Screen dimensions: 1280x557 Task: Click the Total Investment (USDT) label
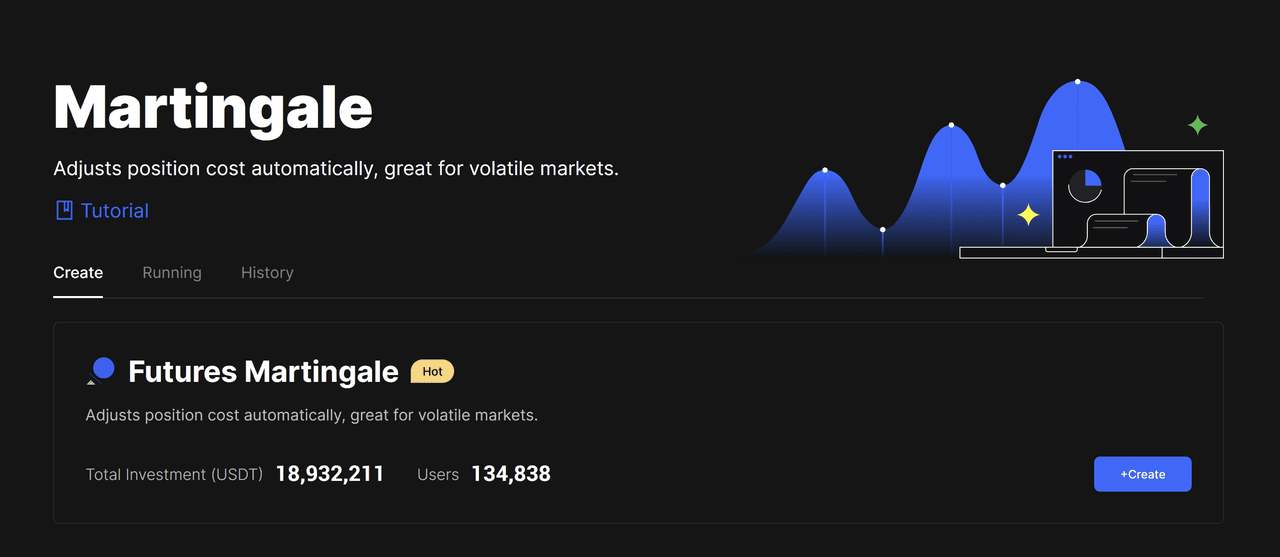174,475
